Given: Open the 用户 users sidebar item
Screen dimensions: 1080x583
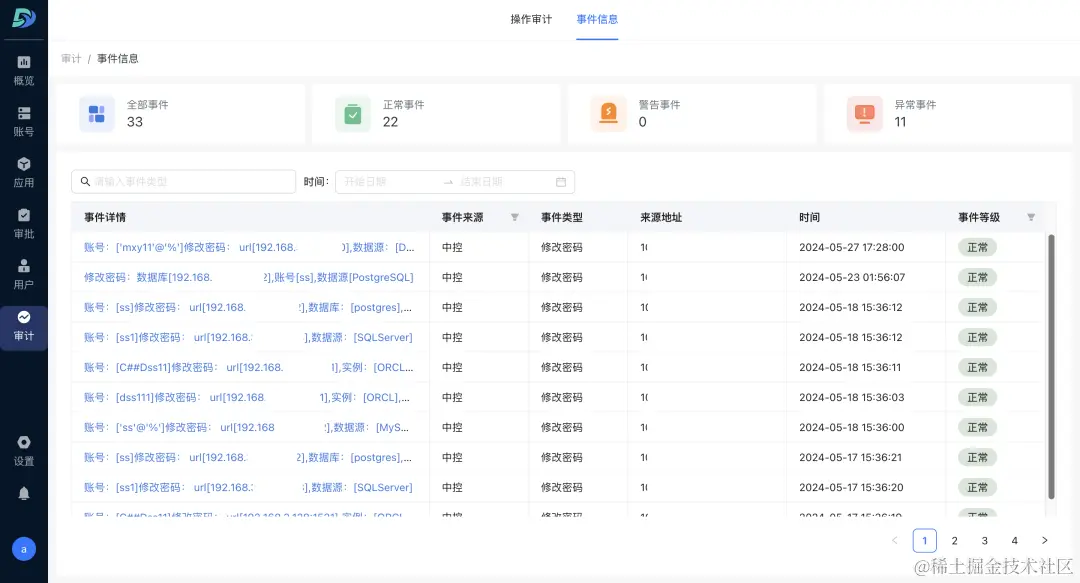Looking at the screenshot, I should click(23, 275).
